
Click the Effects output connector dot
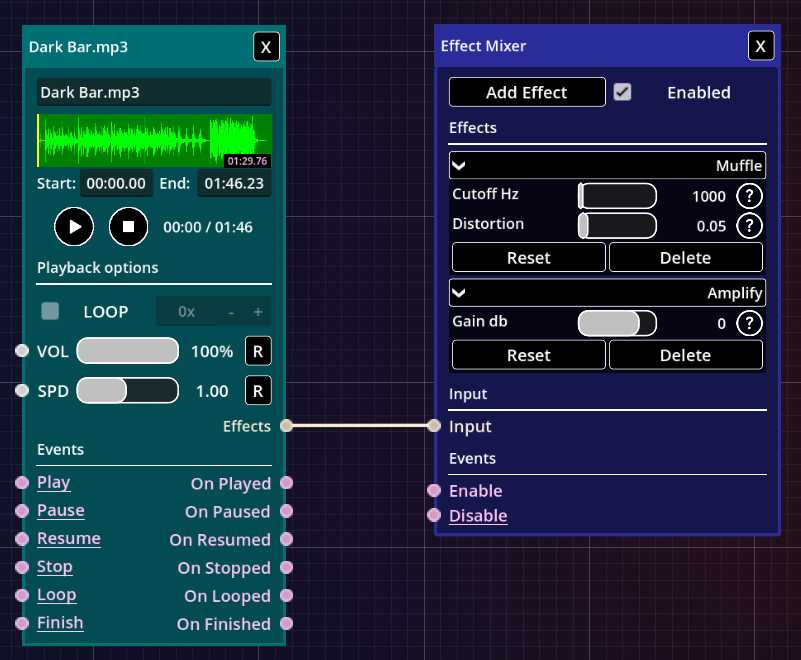(x=287, y=426)
